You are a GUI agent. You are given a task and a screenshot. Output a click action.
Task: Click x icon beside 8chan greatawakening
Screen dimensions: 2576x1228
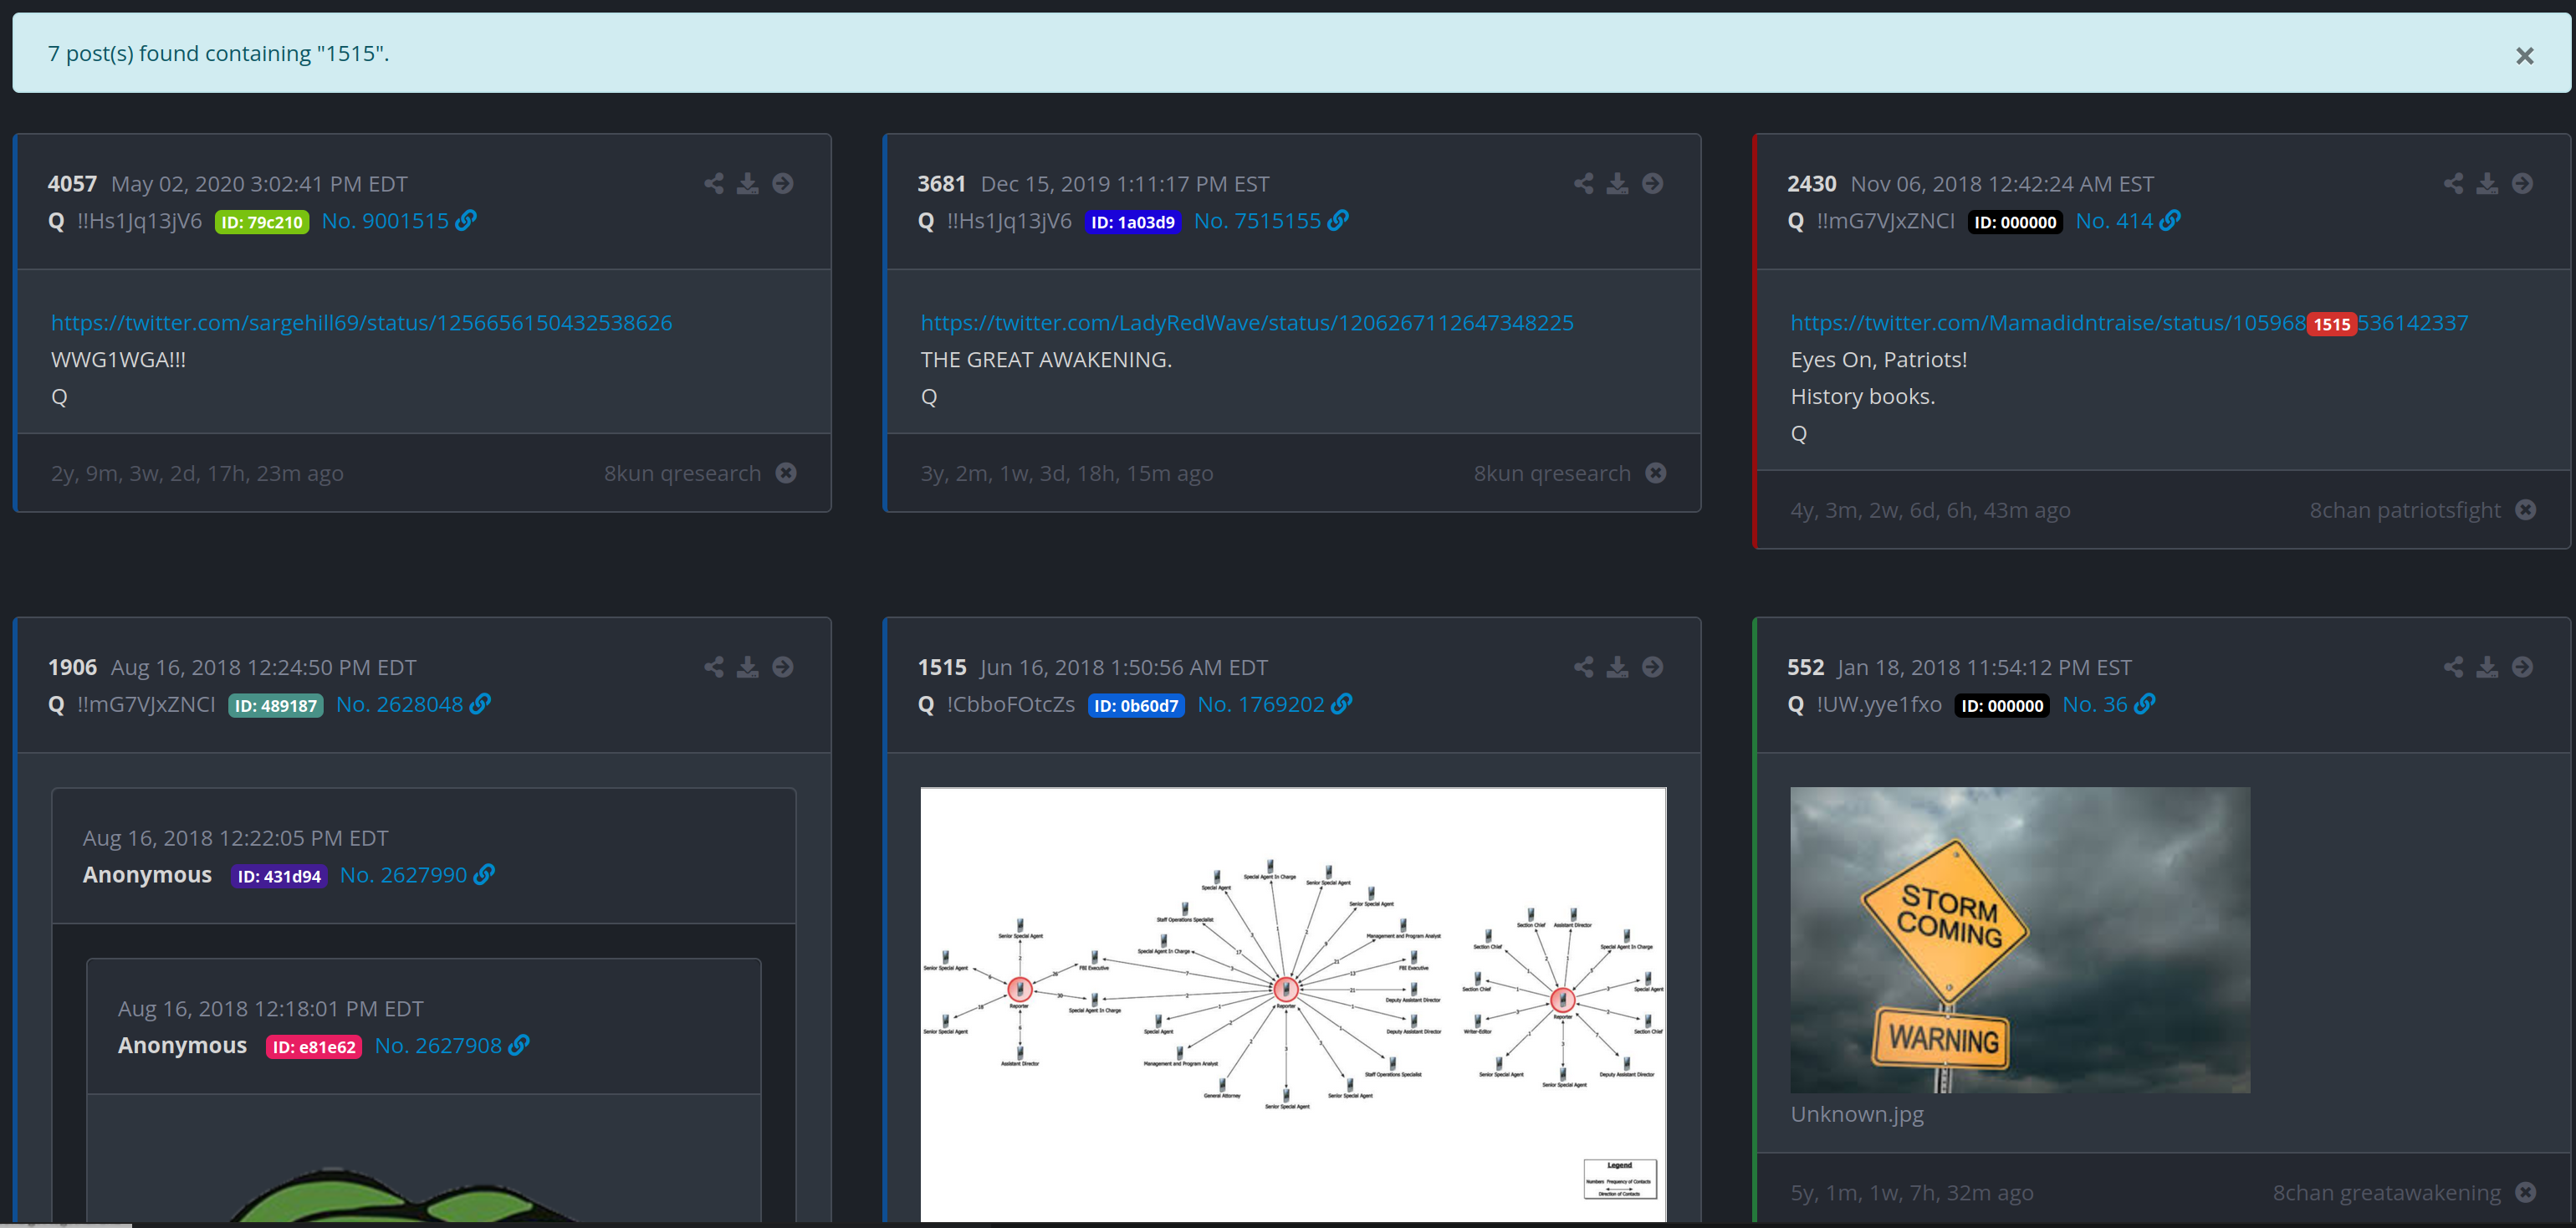coord(2526,1193)
